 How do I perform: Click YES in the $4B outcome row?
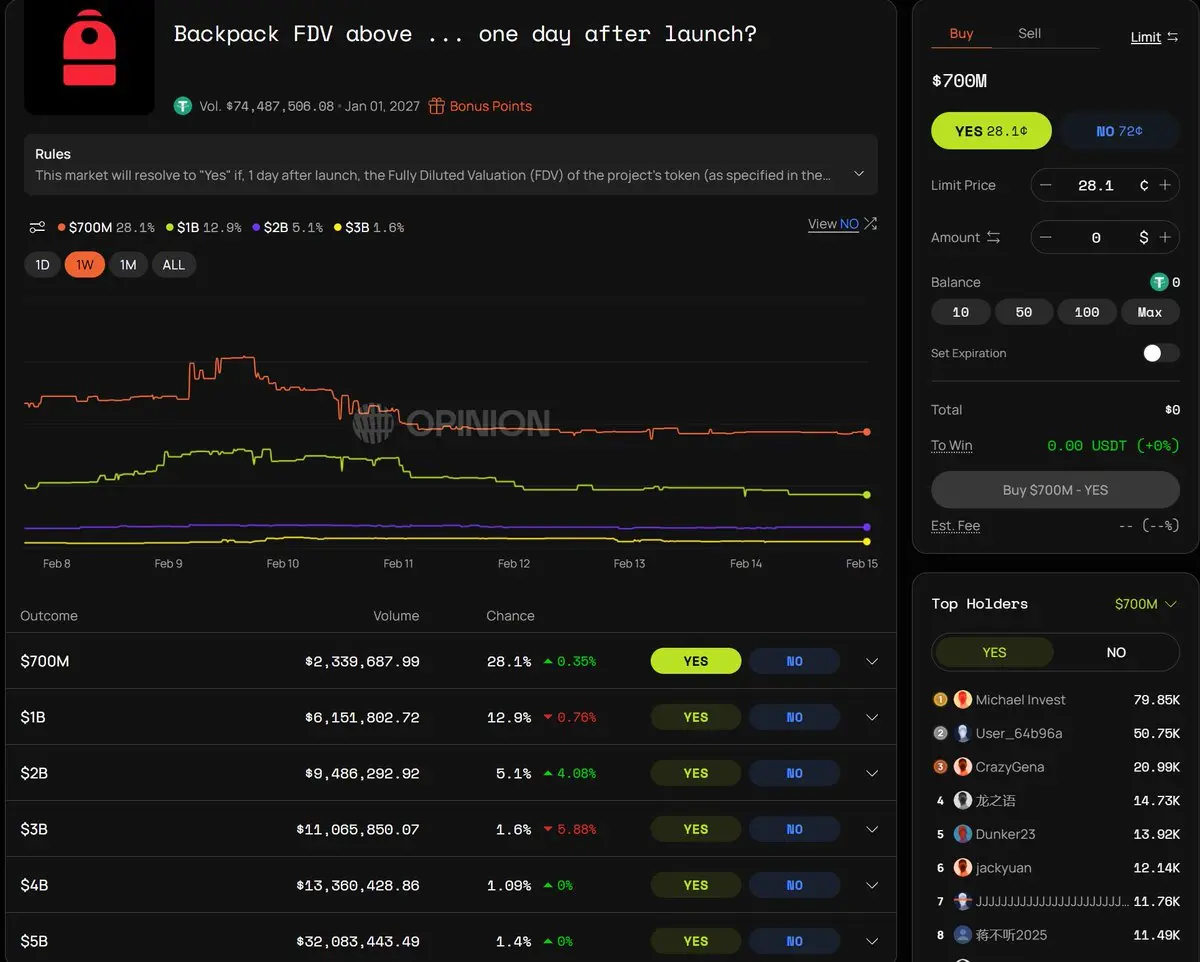(x=696, y=885)
